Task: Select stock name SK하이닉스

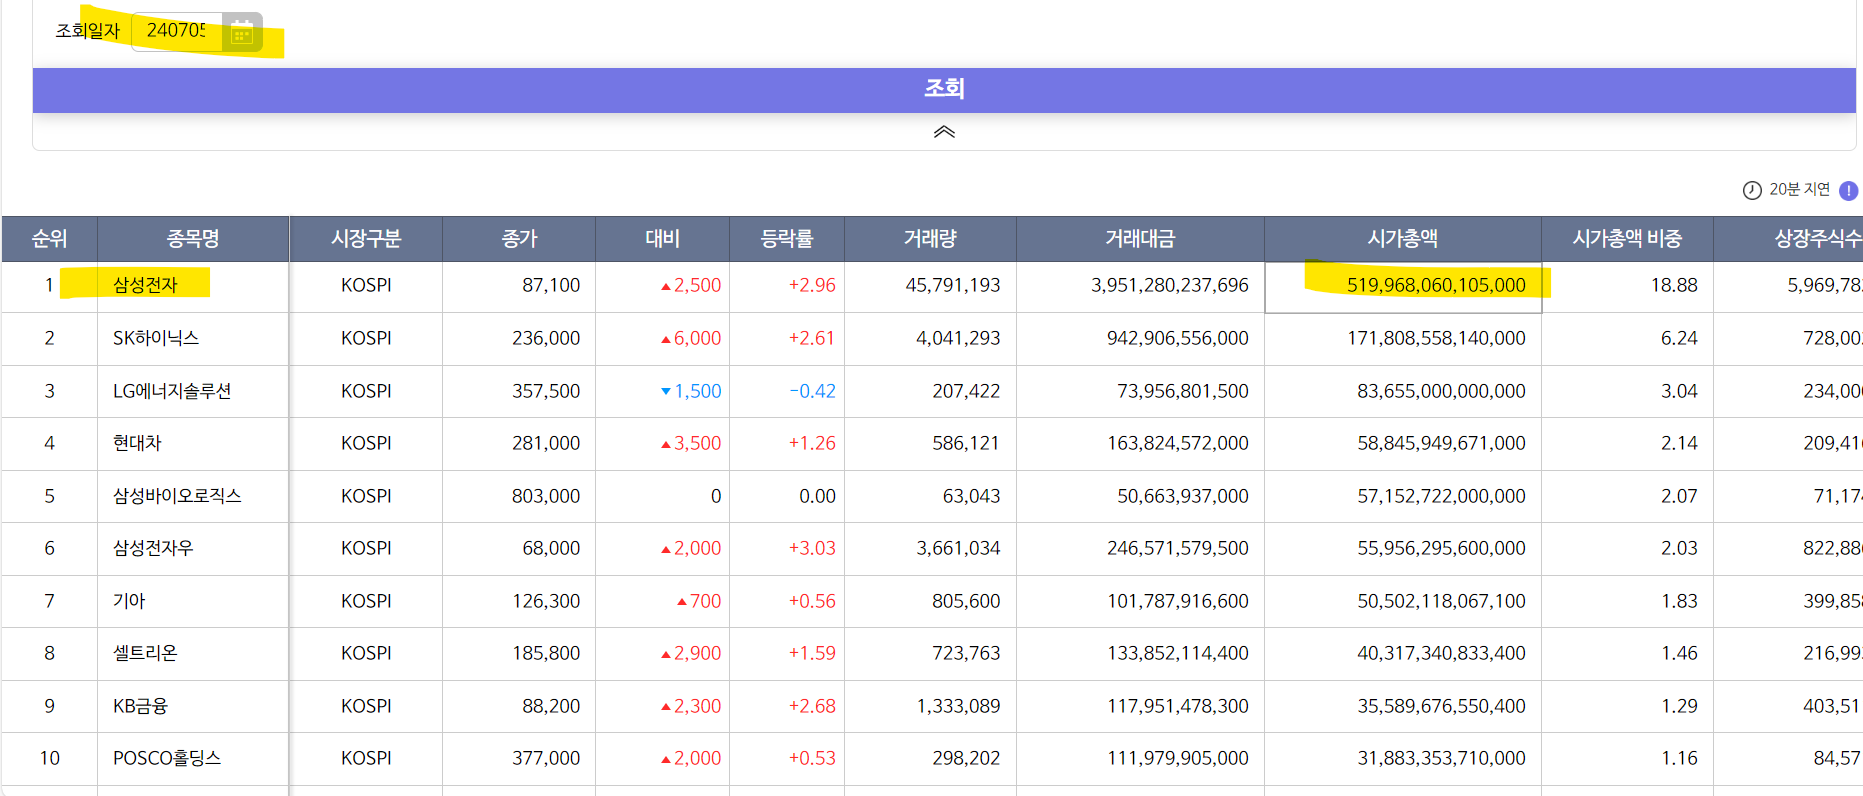Action: click(x=156, y=338)
